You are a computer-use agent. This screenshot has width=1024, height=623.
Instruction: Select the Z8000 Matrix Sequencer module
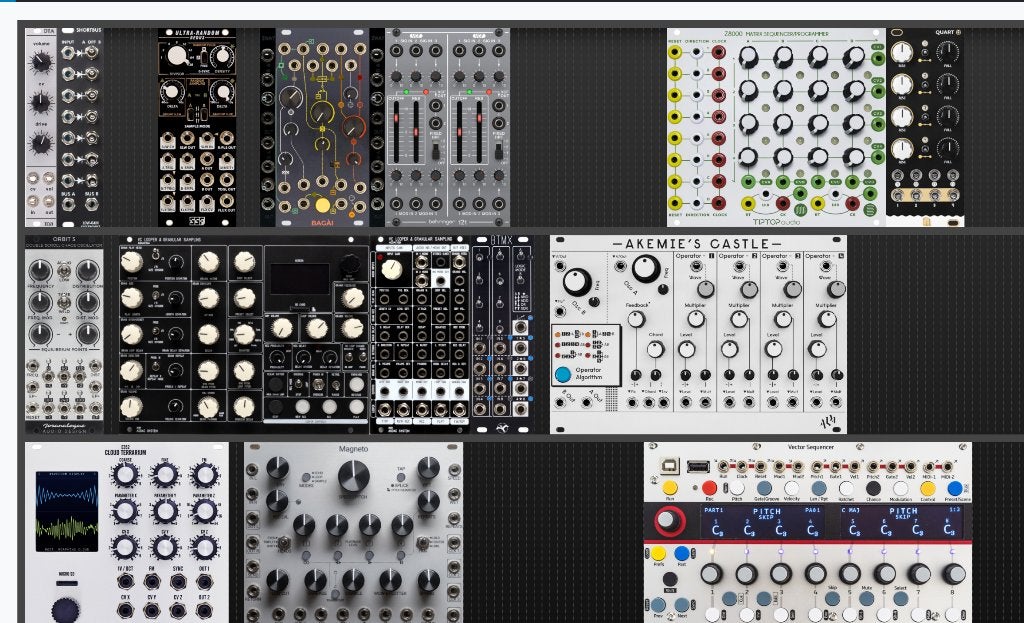tap(776, 127)
